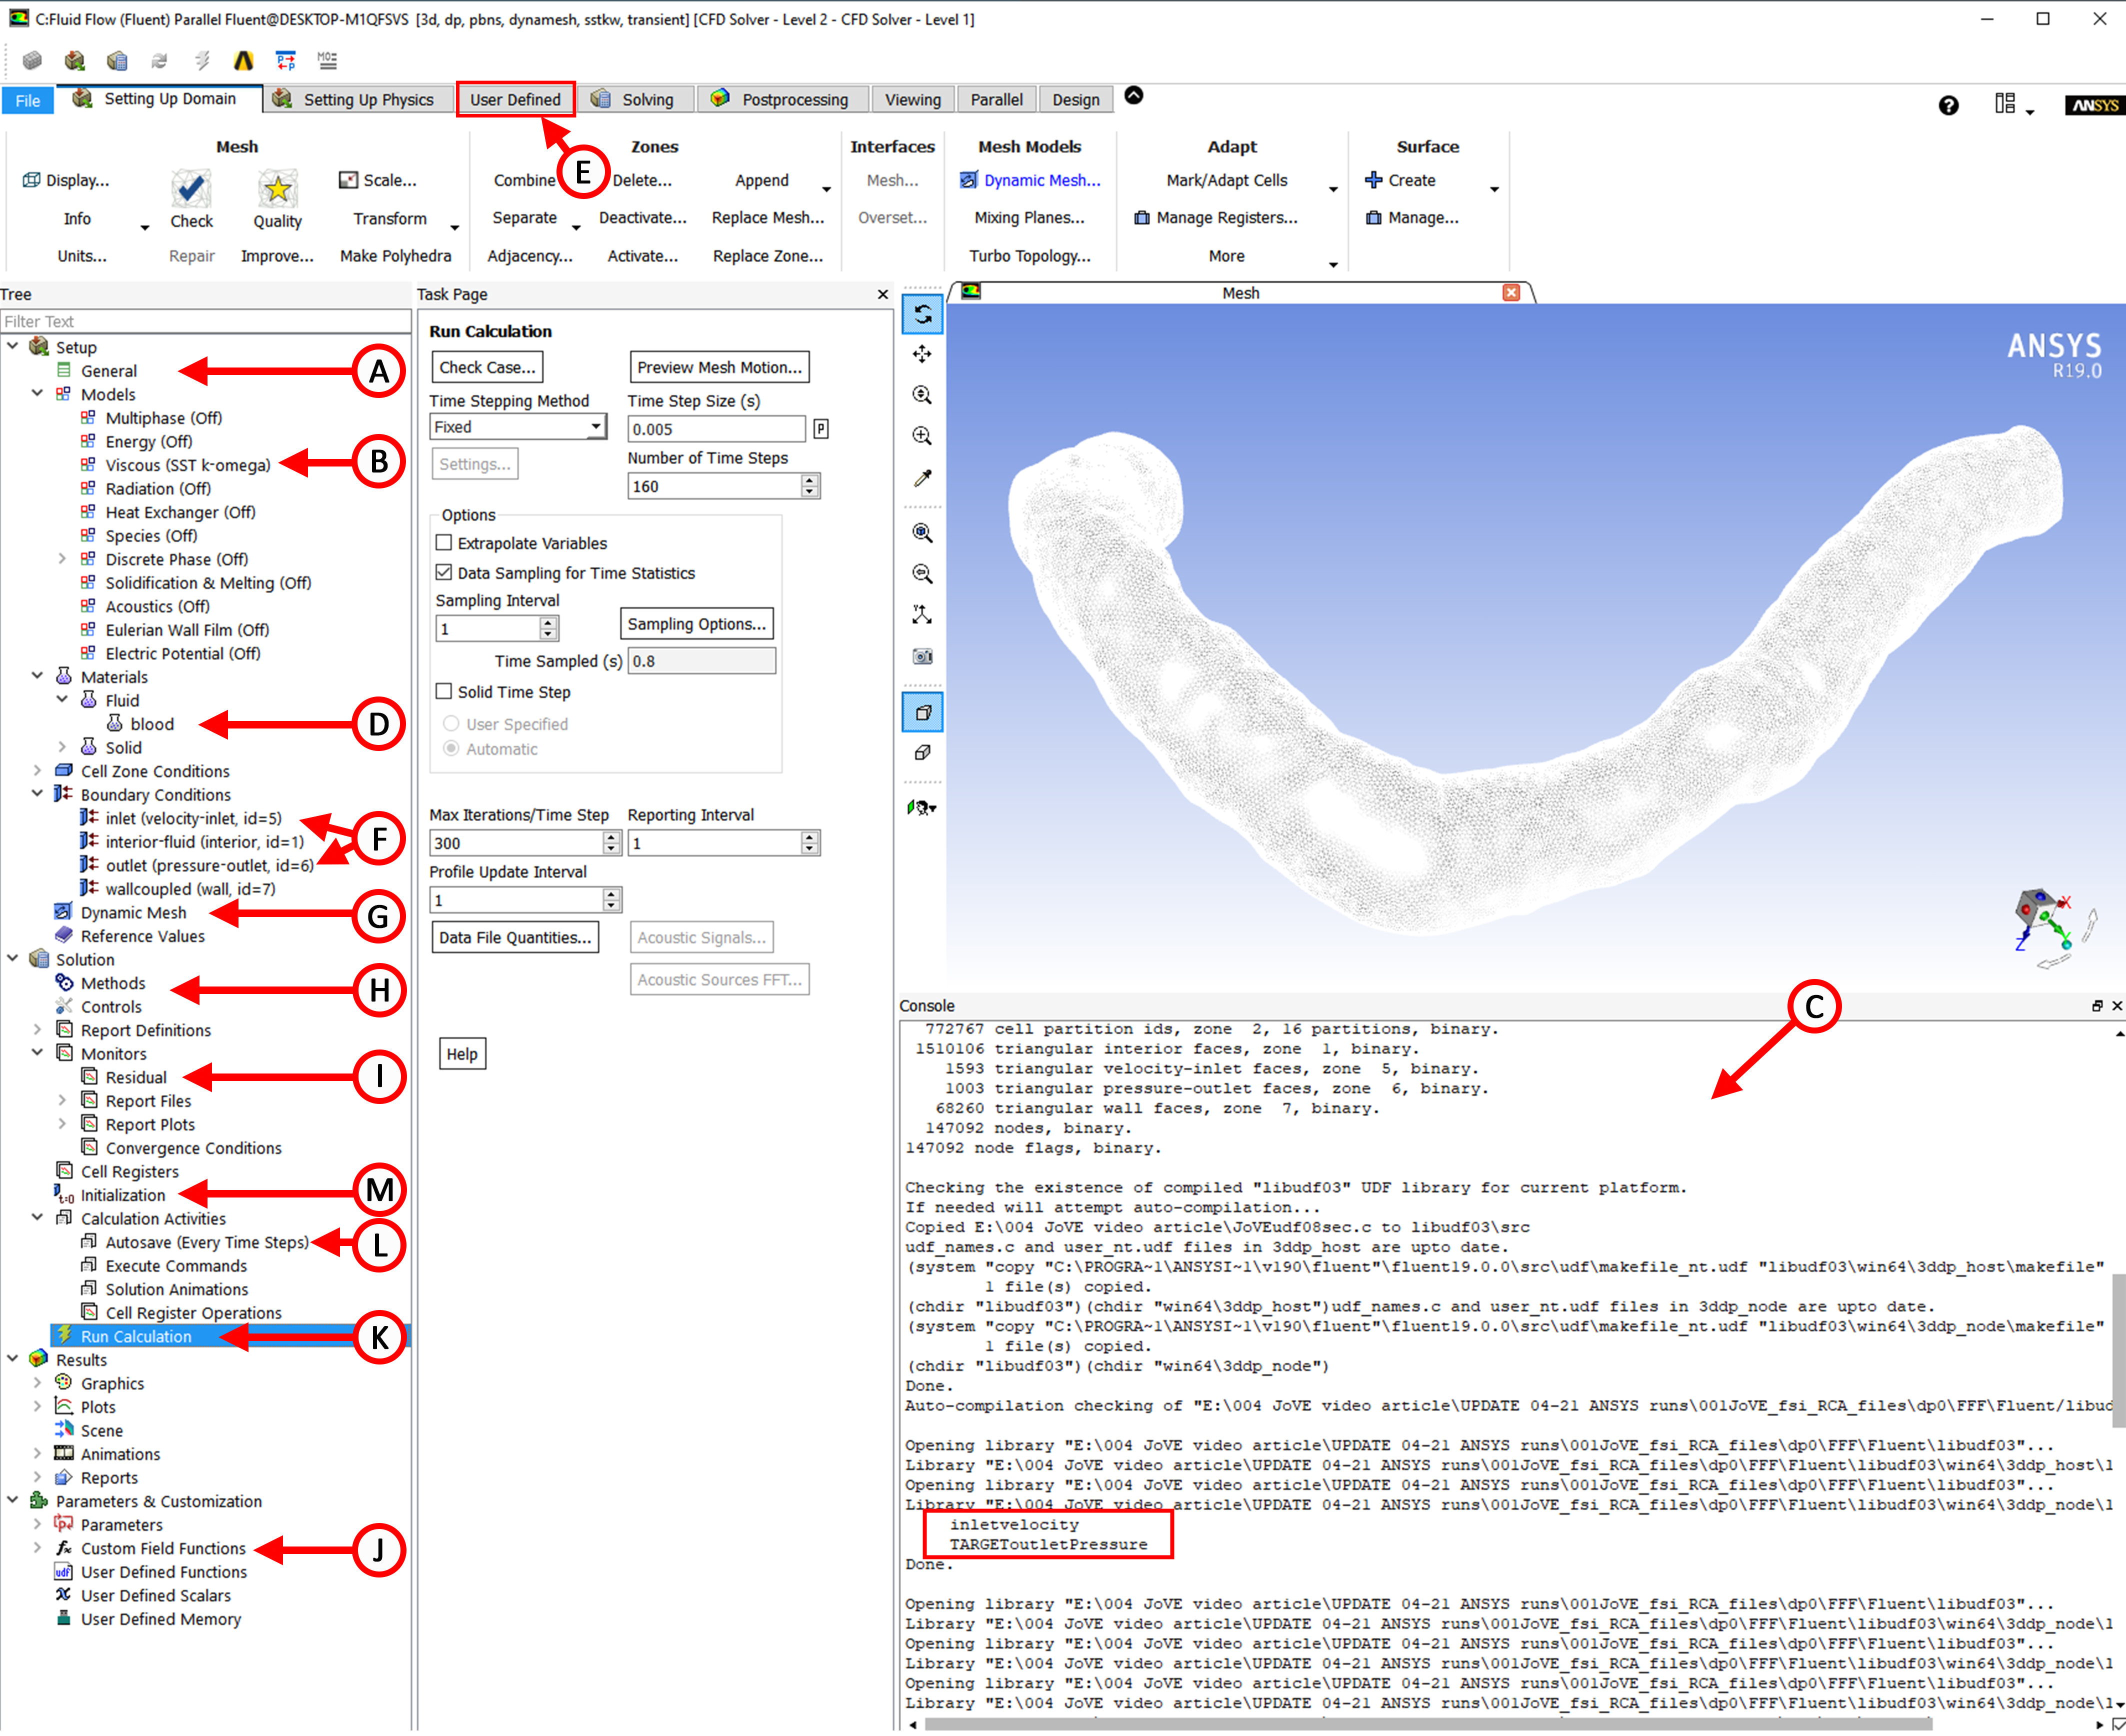The image size is (2126, 1736).
Task: Select the Pan view tool
Action: [922, 354]
